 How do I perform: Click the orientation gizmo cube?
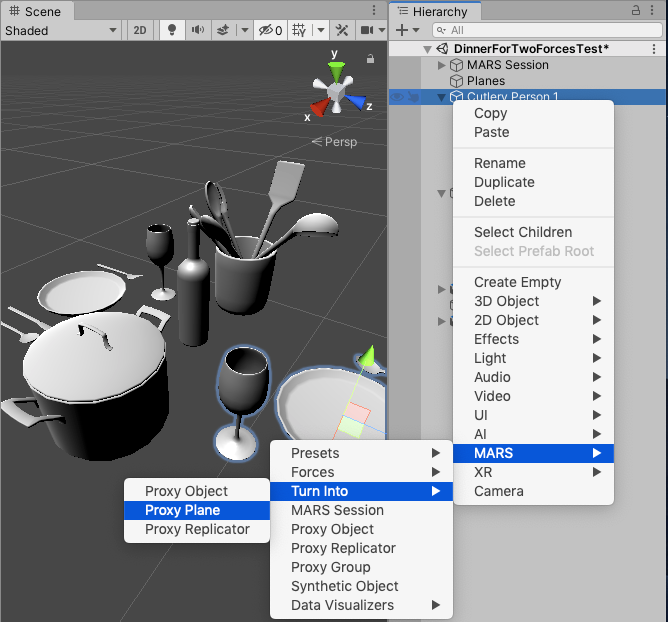point(337,94)
